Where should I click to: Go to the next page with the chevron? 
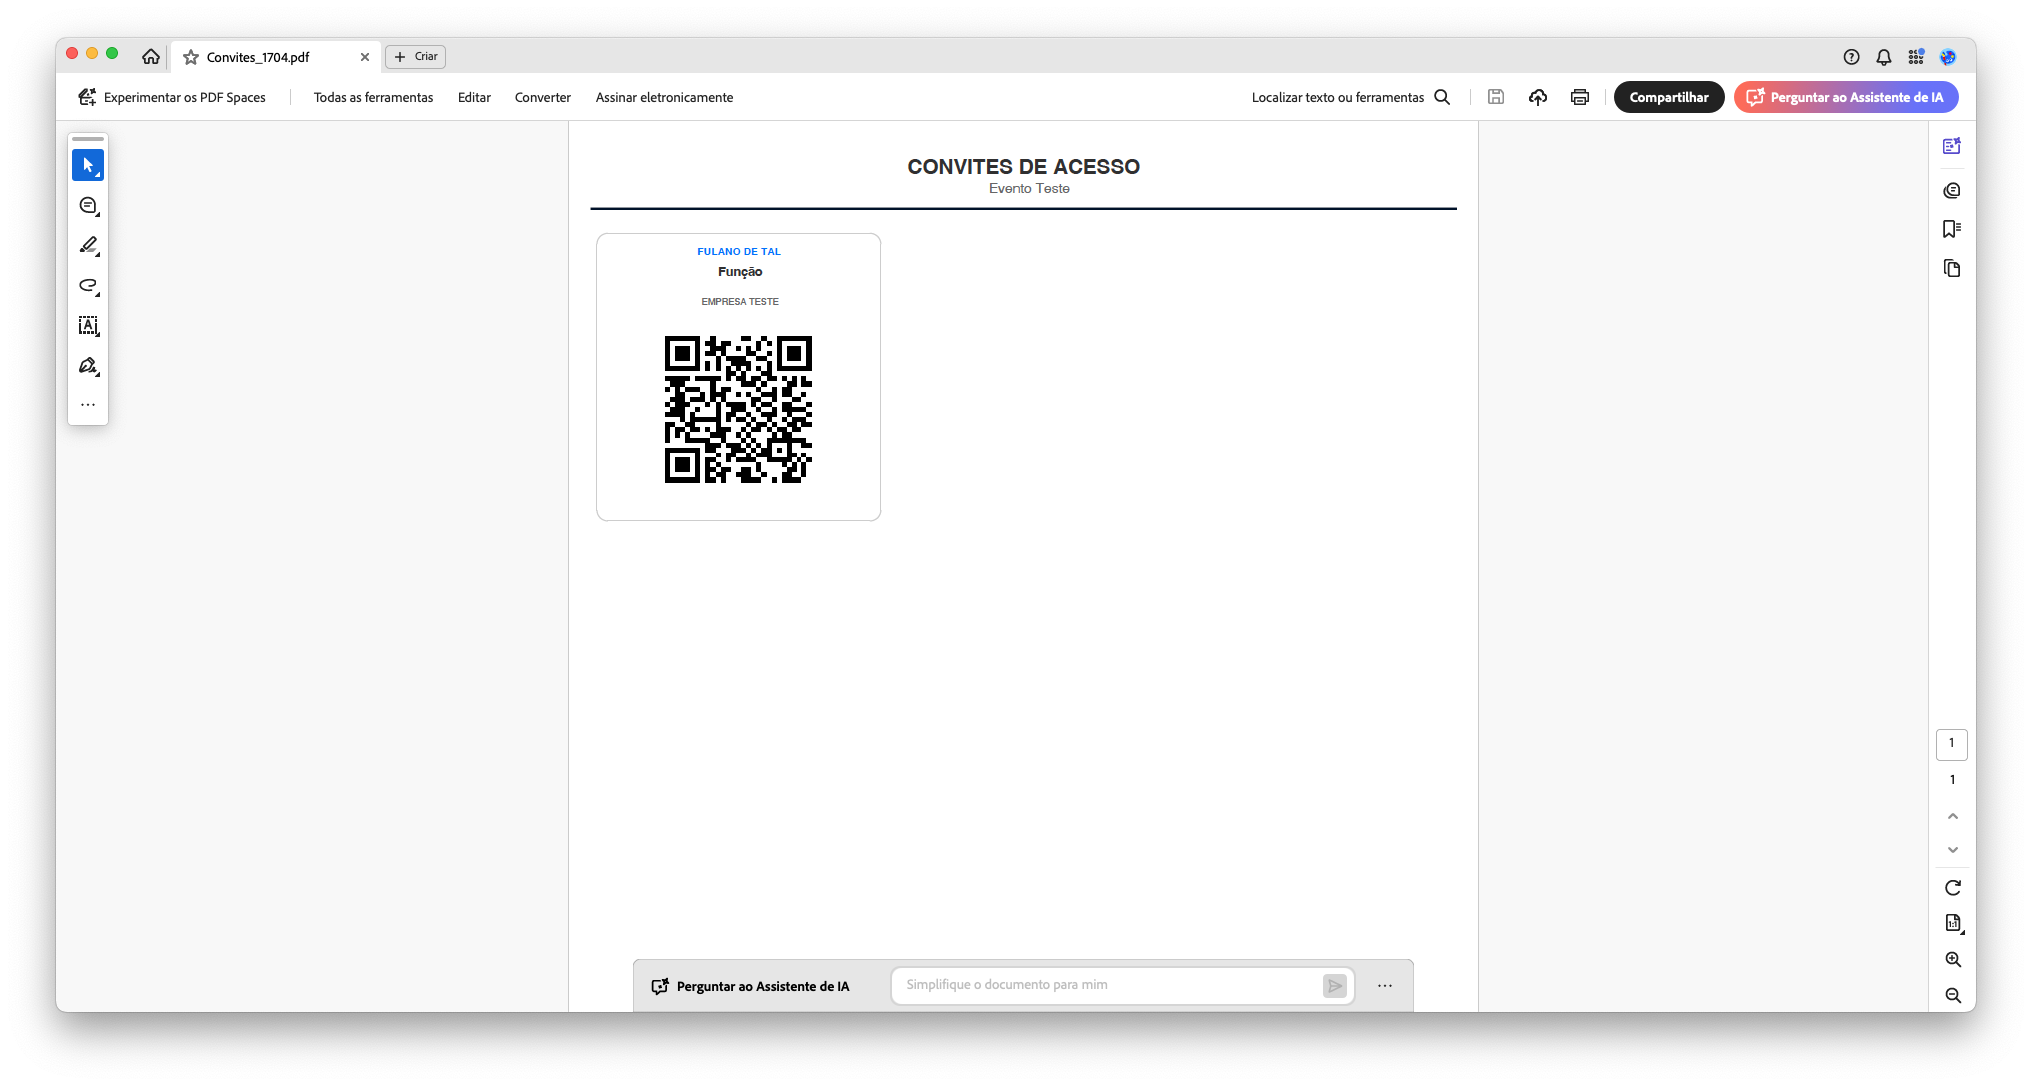coord(1953,849)
